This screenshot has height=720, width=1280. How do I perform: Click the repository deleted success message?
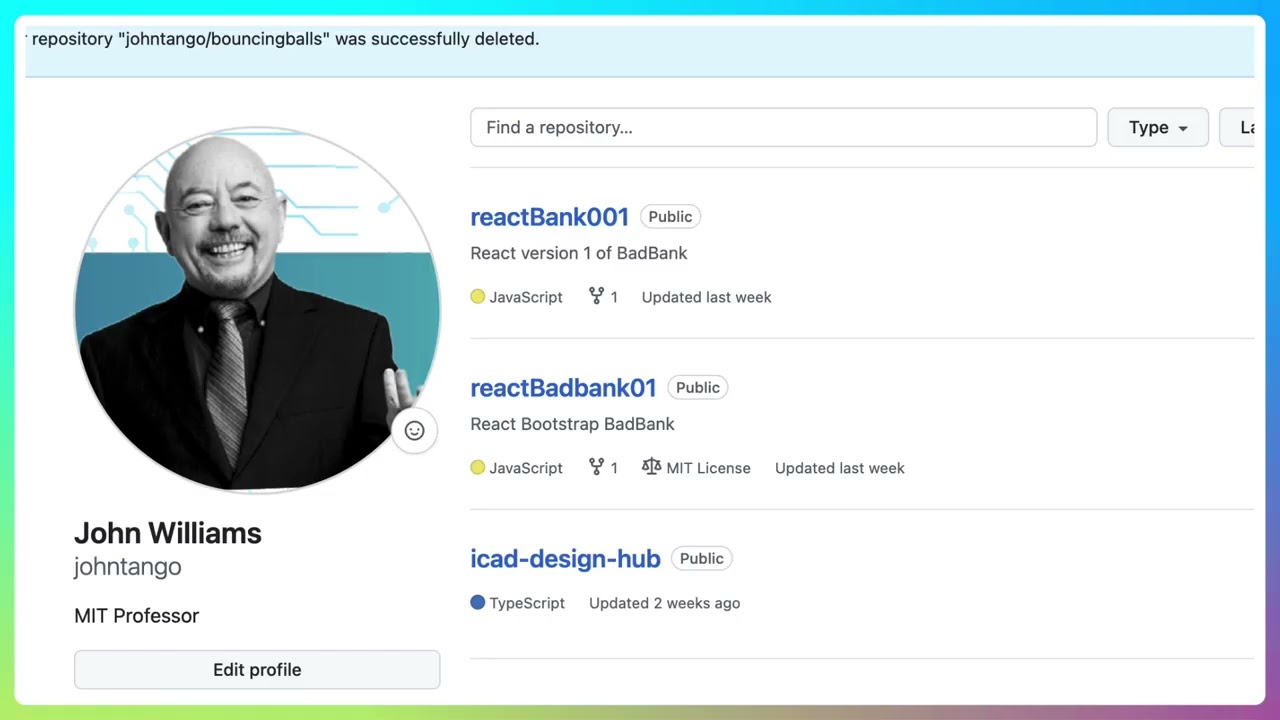284,39
